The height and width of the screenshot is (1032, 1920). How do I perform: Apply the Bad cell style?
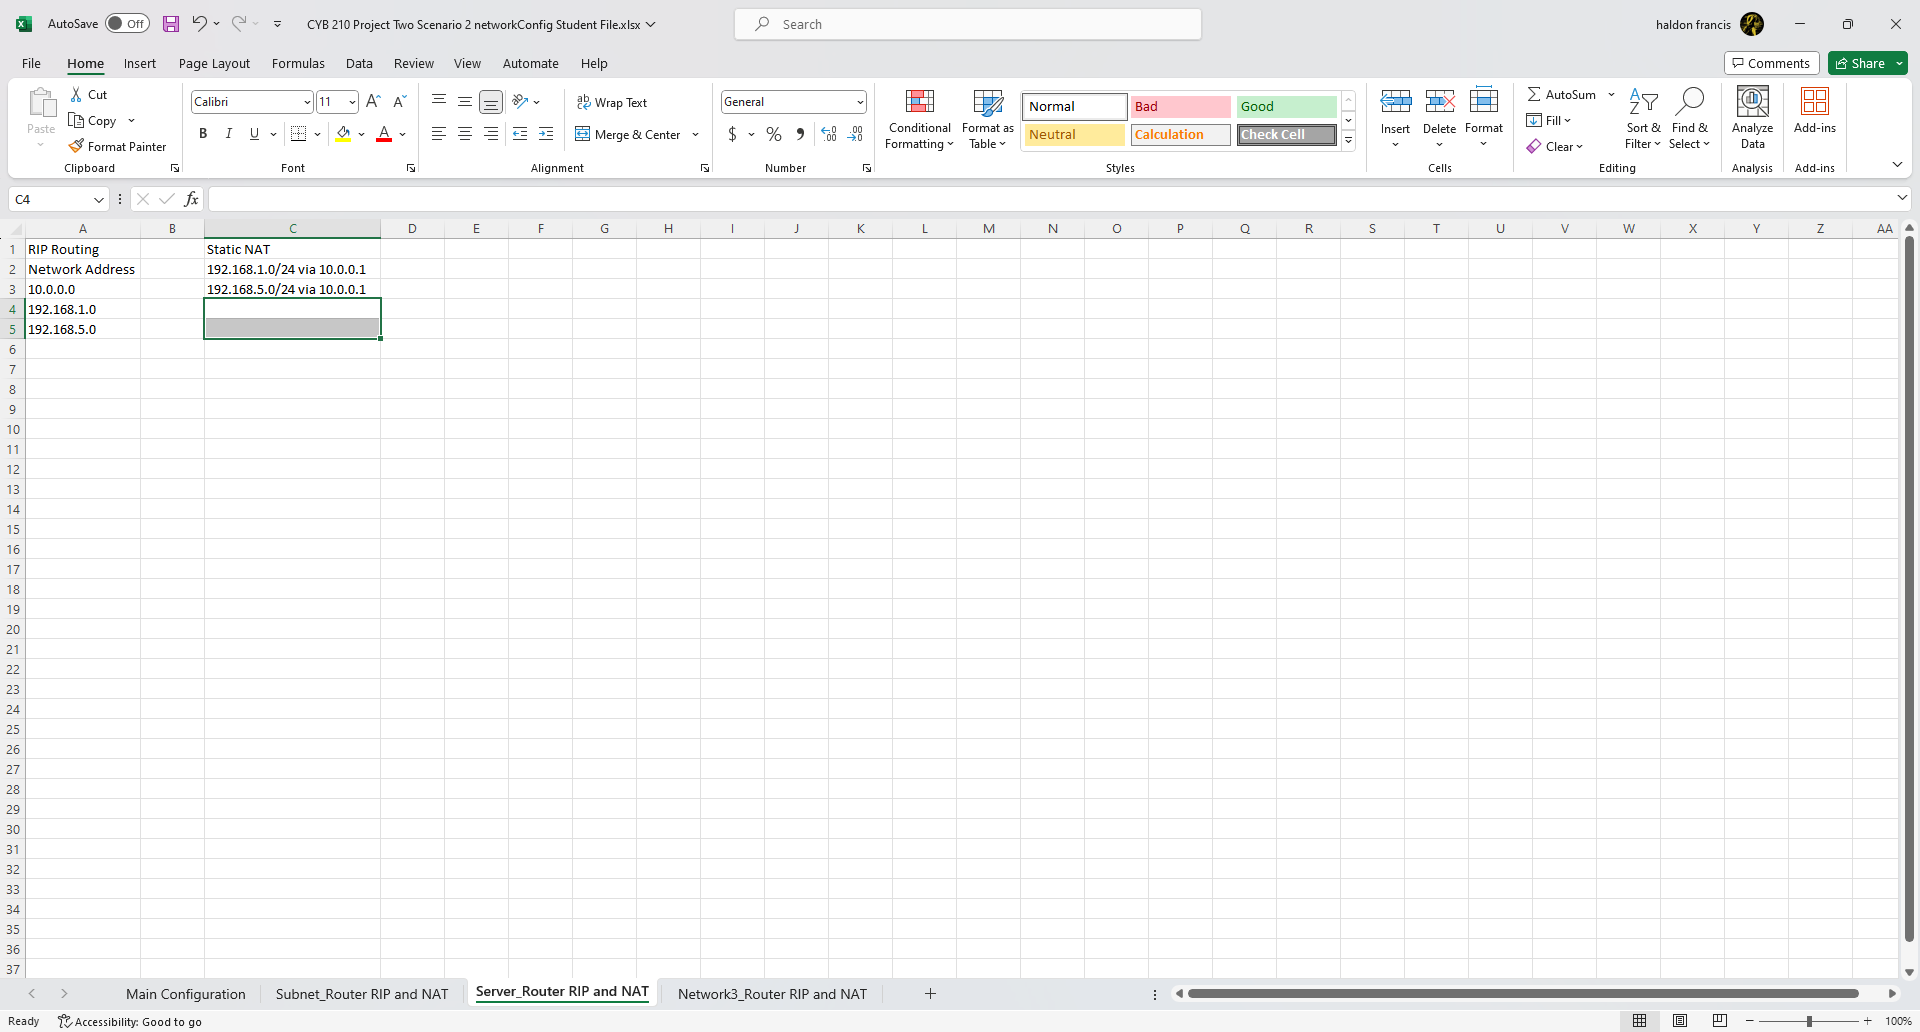1180,107
